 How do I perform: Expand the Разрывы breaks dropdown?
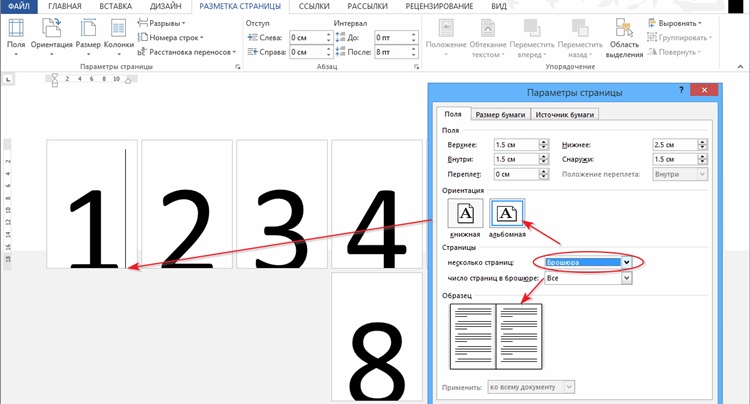click(162, 23)
